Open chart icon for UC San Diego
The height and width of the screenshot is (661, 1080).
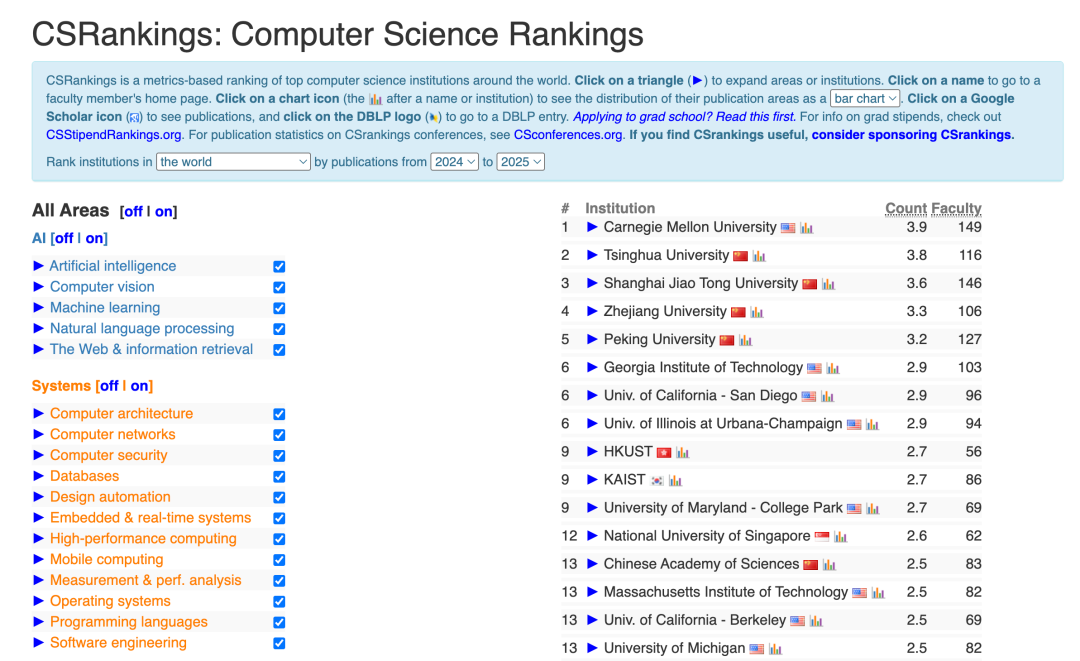click(827, 397)
